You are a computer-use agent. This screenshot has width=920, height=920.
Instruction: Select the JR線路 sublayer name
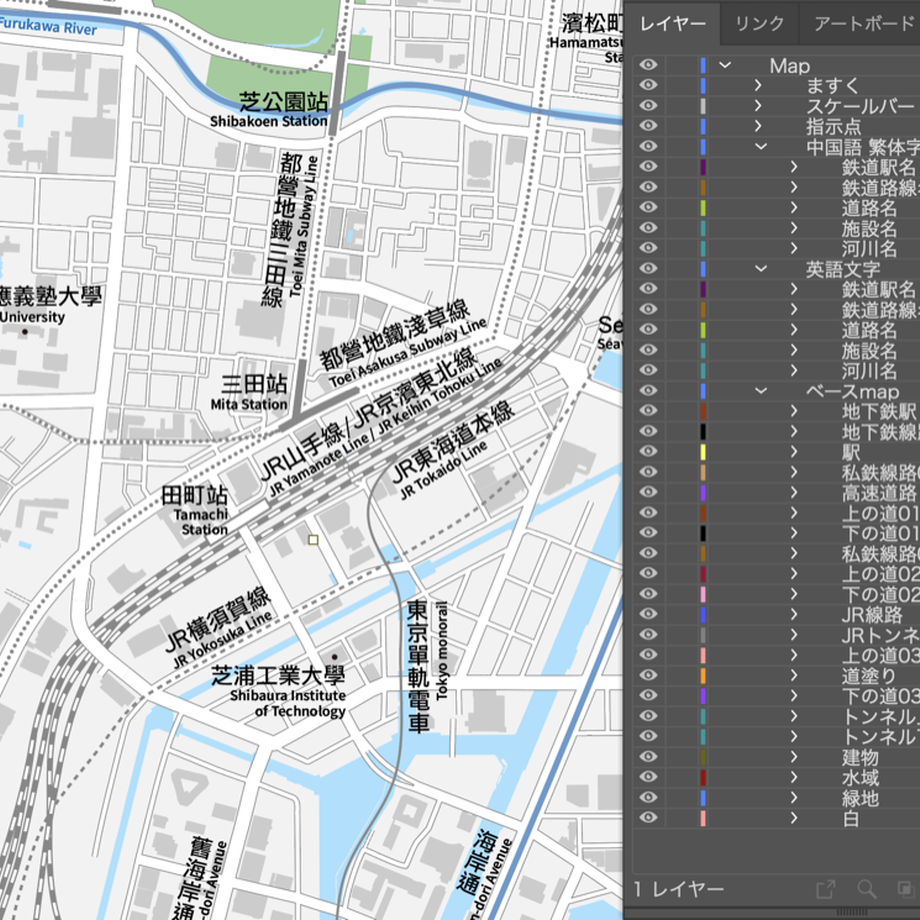coord(872,614)
